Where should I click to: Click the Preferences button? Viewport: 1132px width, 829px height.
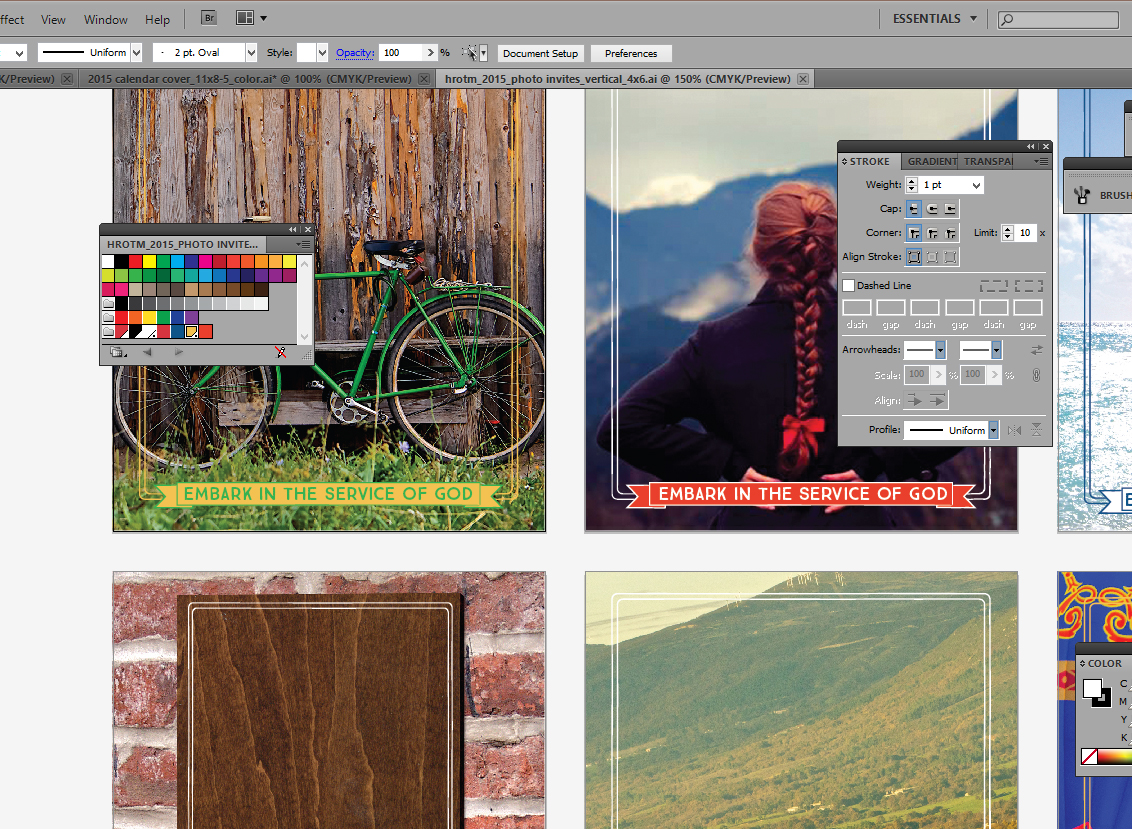[x=631, y=53]
